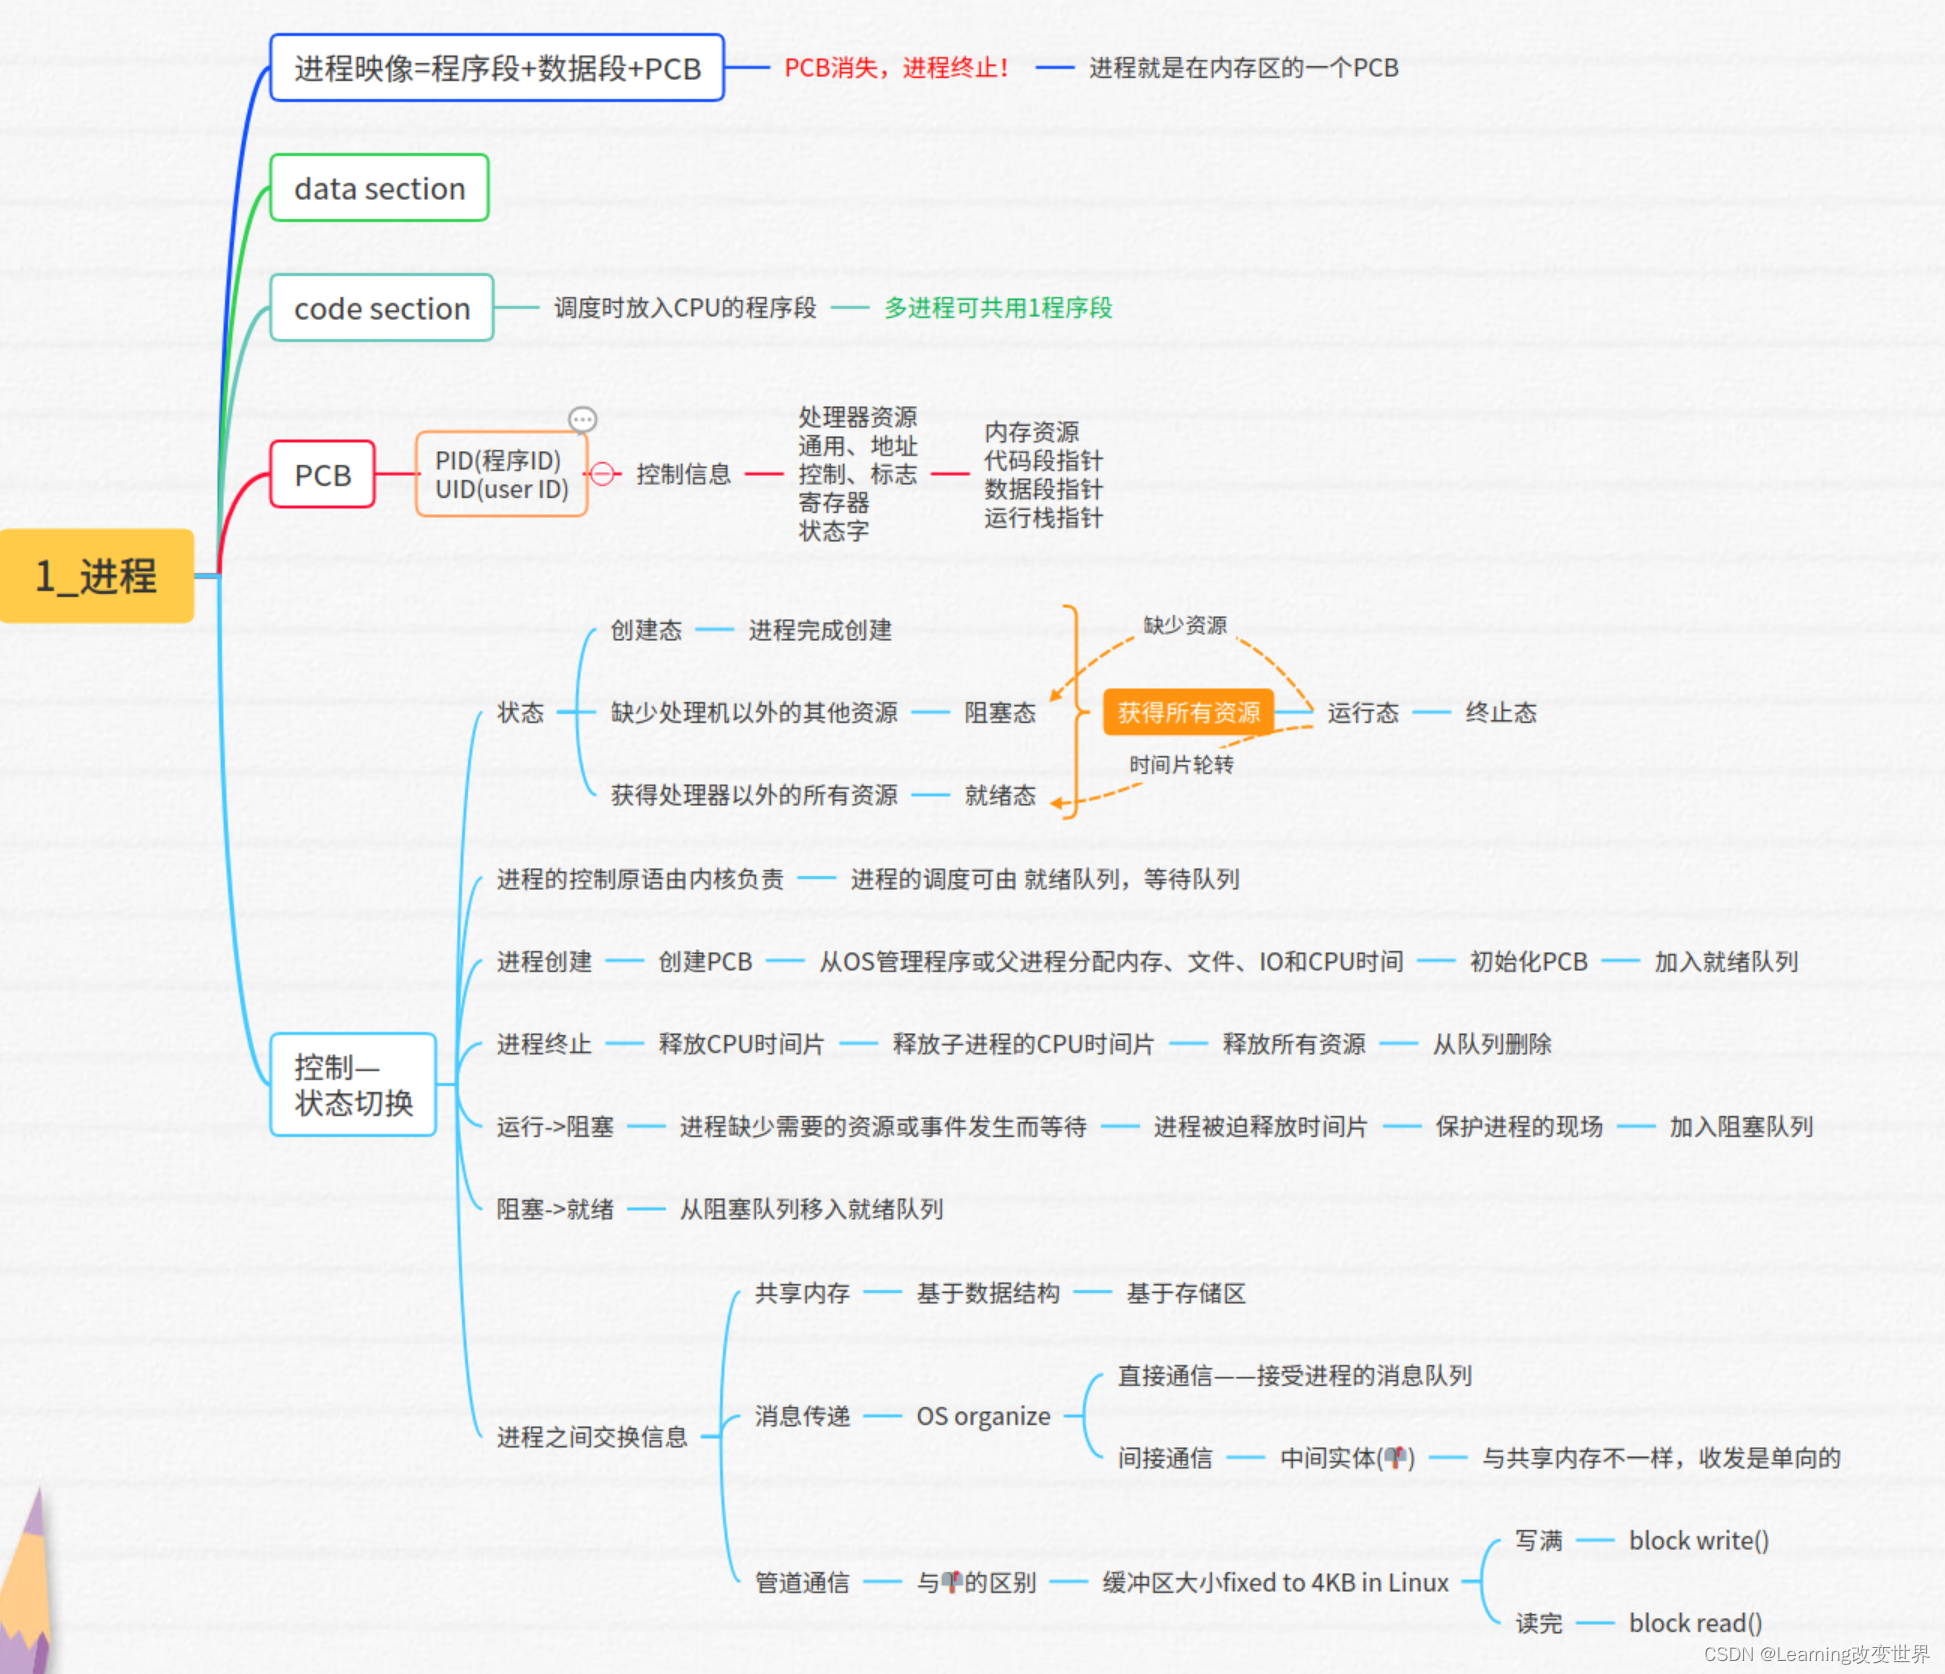Click the text 进程就是在内存区的一个PCB
Viewport: 1945px width, 1674px height.
point(1243,68)
